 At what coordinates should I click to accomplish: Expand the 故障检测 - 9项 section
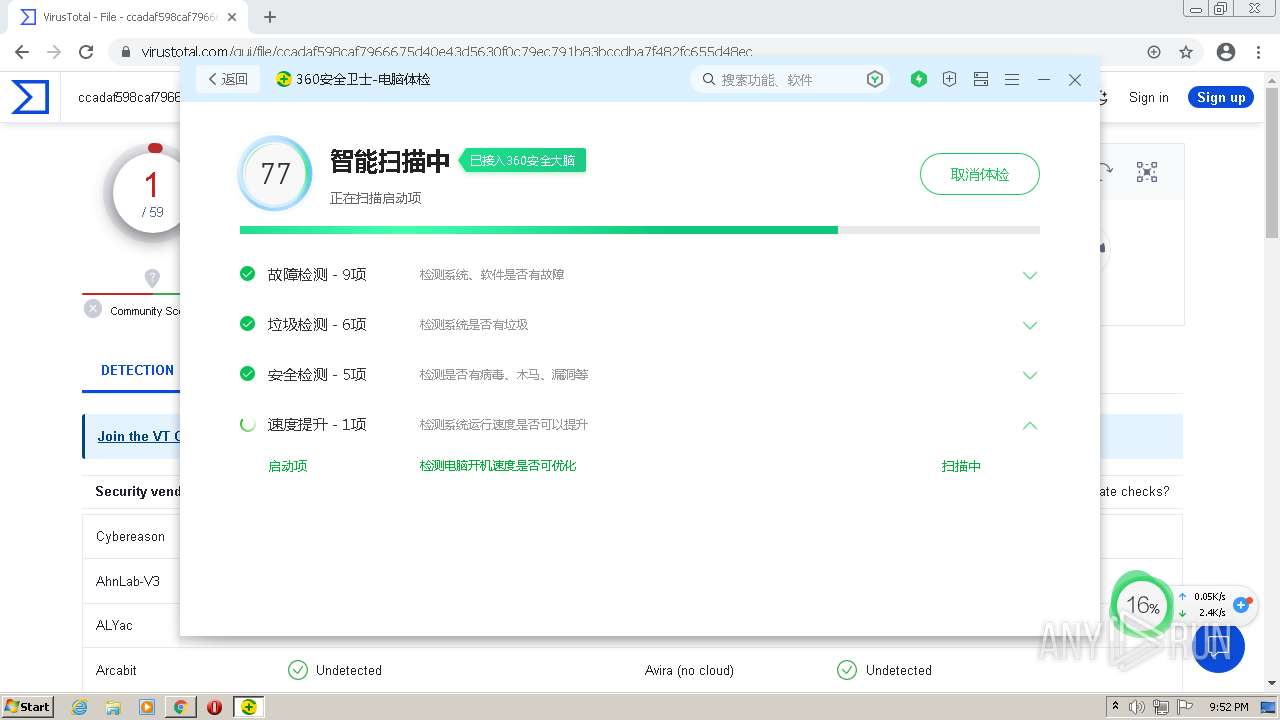(x=1029, y=275)
